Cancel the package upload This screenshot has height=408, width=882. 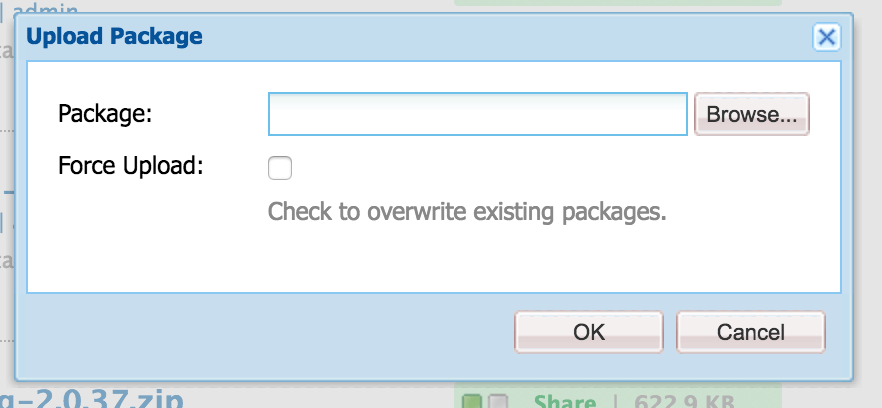click(750, 332)
